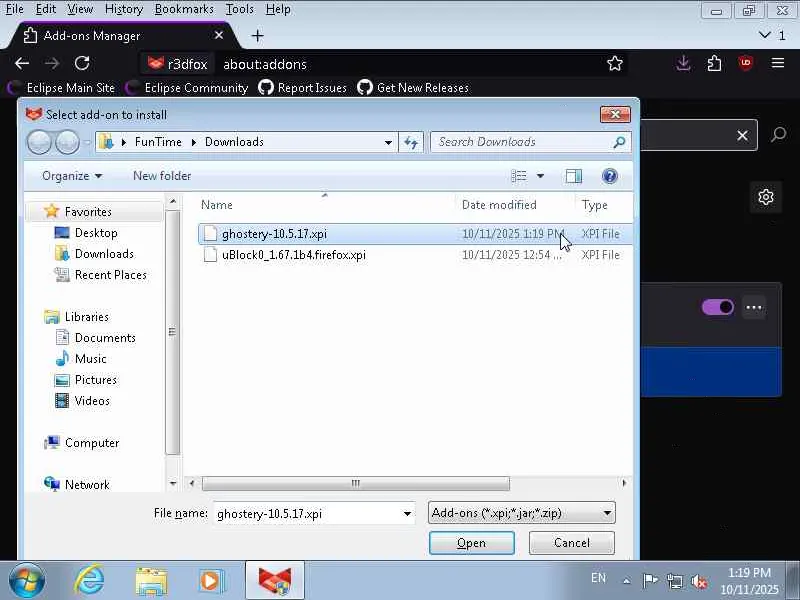The width and height of the screenshot is (800, 600).
Task: Open the Tools menu
Action: tap(239, 9)
